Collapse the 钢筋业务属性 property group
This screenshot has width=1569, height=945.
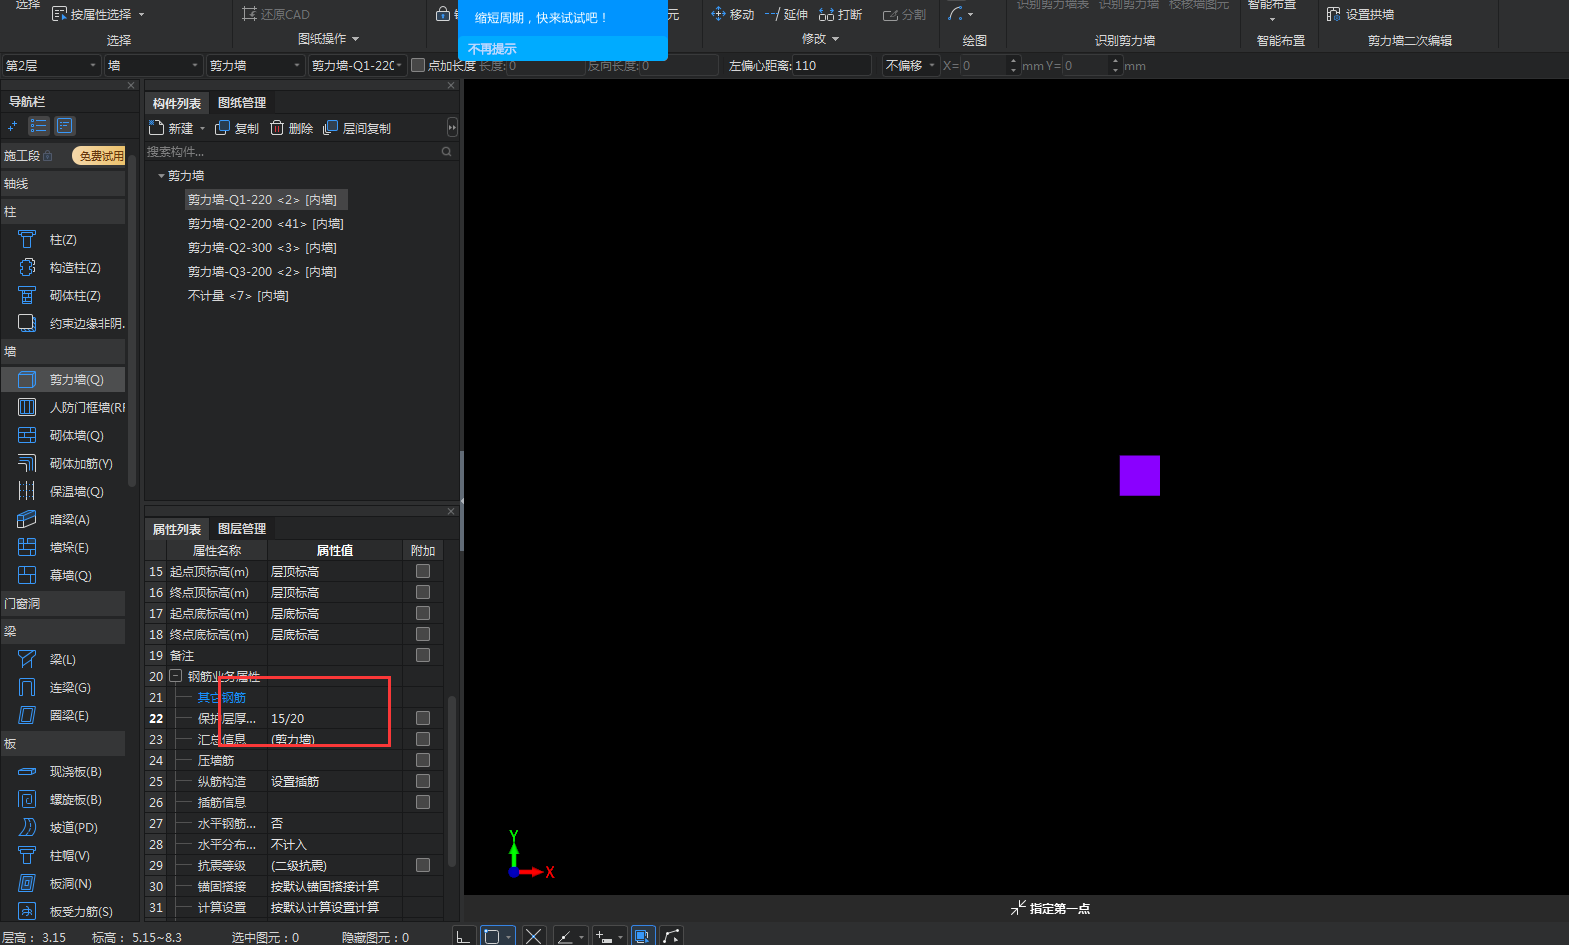(176, 676)
